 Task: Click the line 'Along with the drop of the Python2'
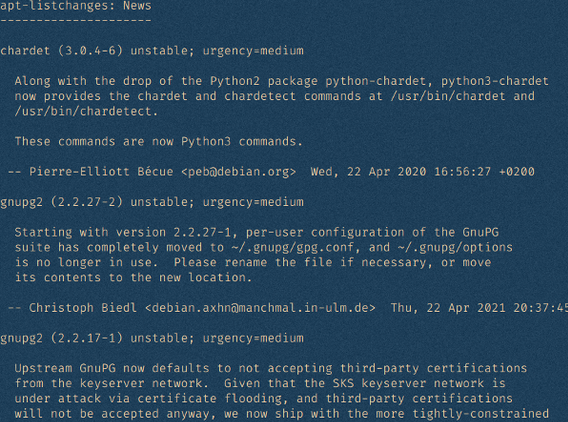(281, 81)
